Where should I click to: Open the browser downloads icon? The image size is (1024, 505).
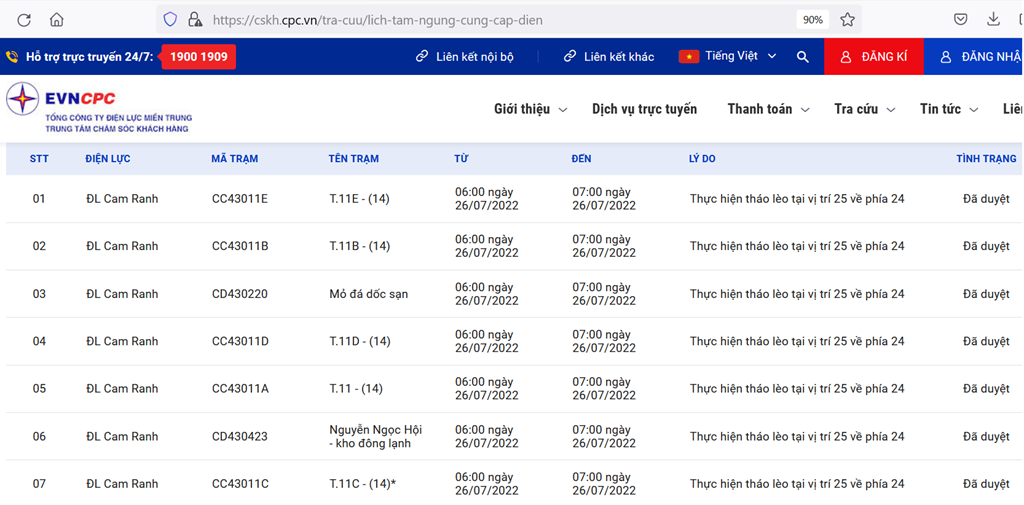[993, 20]
